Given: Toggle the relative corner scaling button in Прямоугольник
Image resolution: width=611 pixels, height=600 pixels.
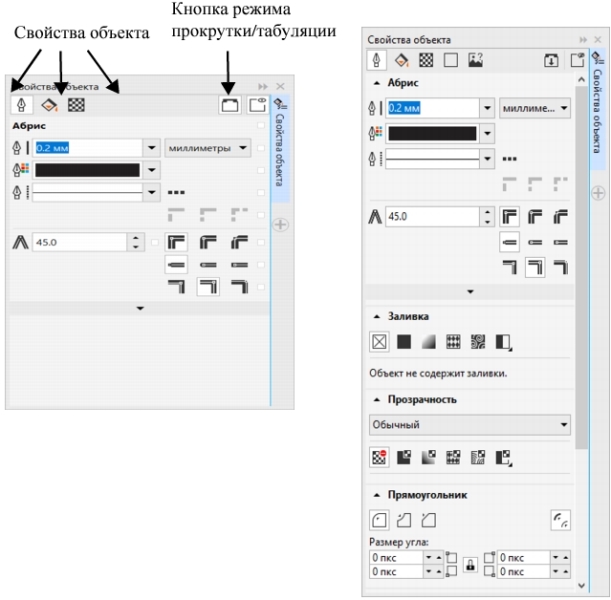Looking at the screenshot, I should [x=560, y=517].
